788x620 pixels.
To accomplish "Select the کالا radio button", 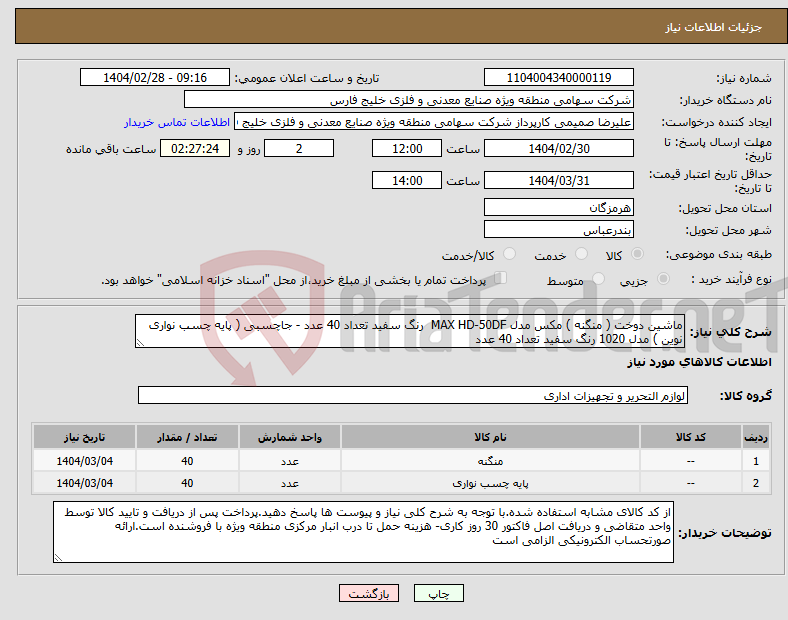I will click(x=637, y=254).
